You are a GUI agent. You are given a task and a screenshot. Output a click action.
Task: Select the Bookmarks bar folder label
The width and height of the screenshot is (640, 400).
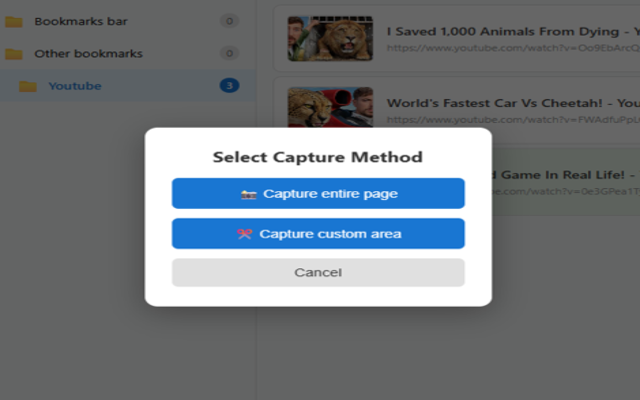point(81,21)
